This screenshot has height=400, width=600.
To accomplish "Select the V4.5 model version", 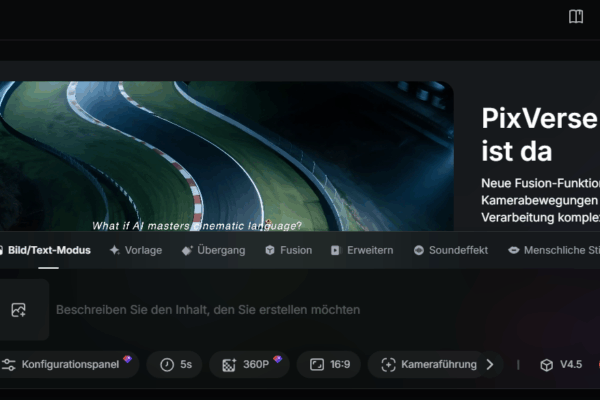I will tap(561, 364).
